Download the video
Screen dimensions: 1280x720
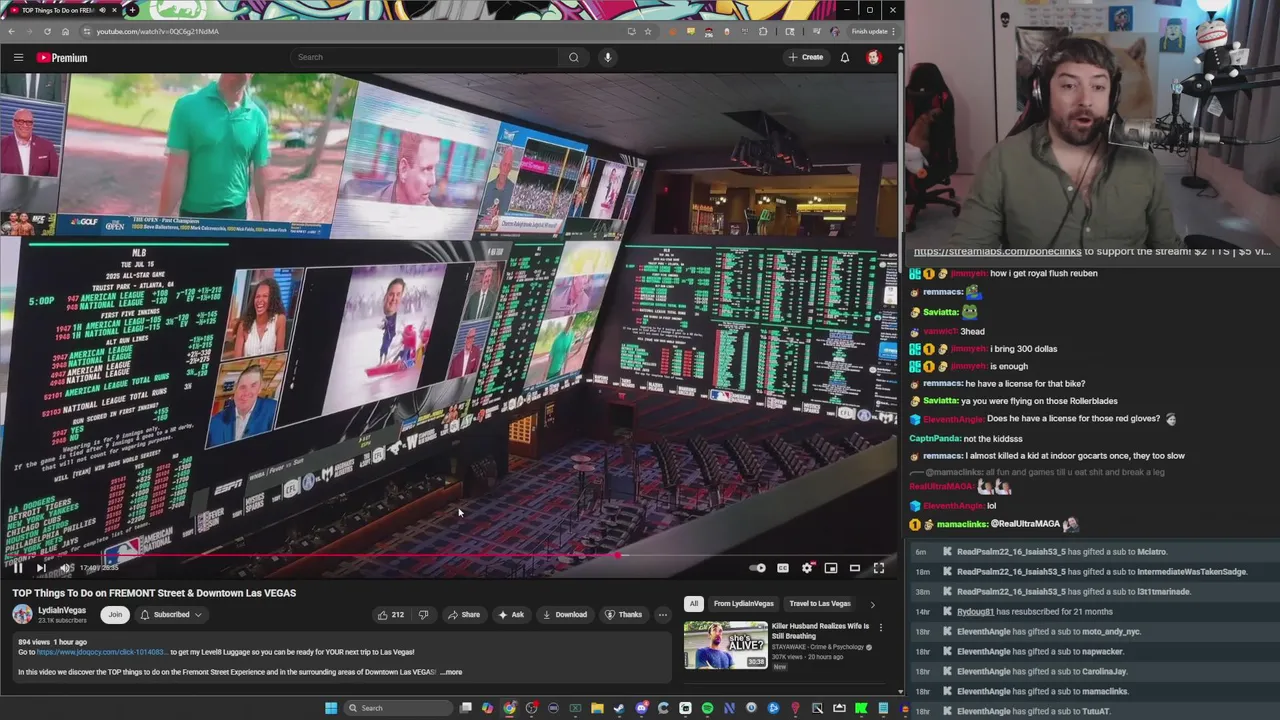point(565,615)
